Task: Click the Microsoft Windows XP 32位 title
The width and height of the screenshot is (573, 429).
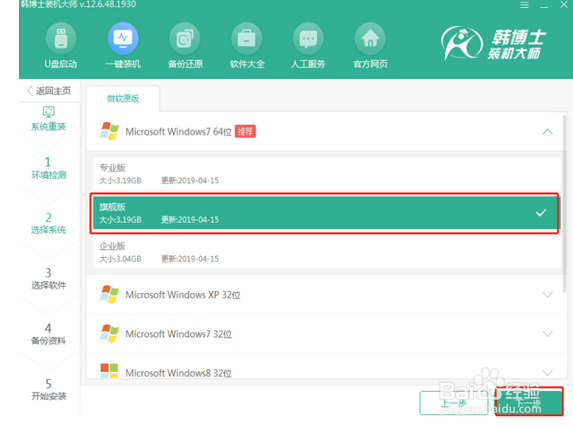Action: click(x=183, y=295)
